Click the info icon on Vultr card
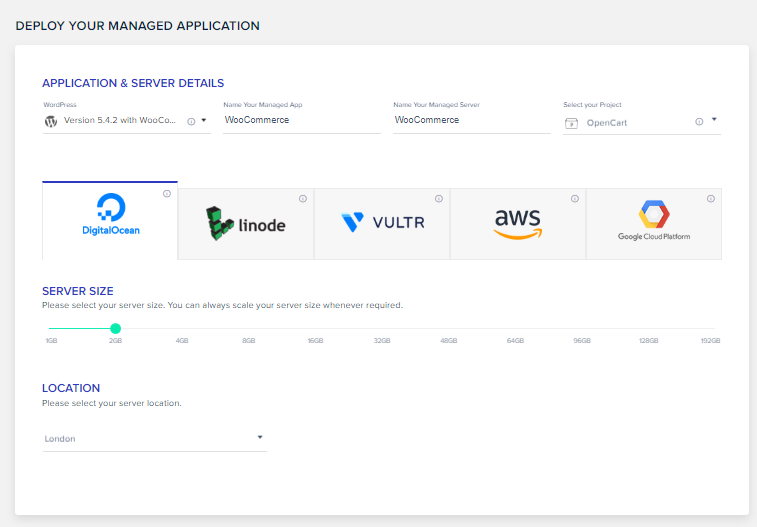757x527 pixels. 438,199
